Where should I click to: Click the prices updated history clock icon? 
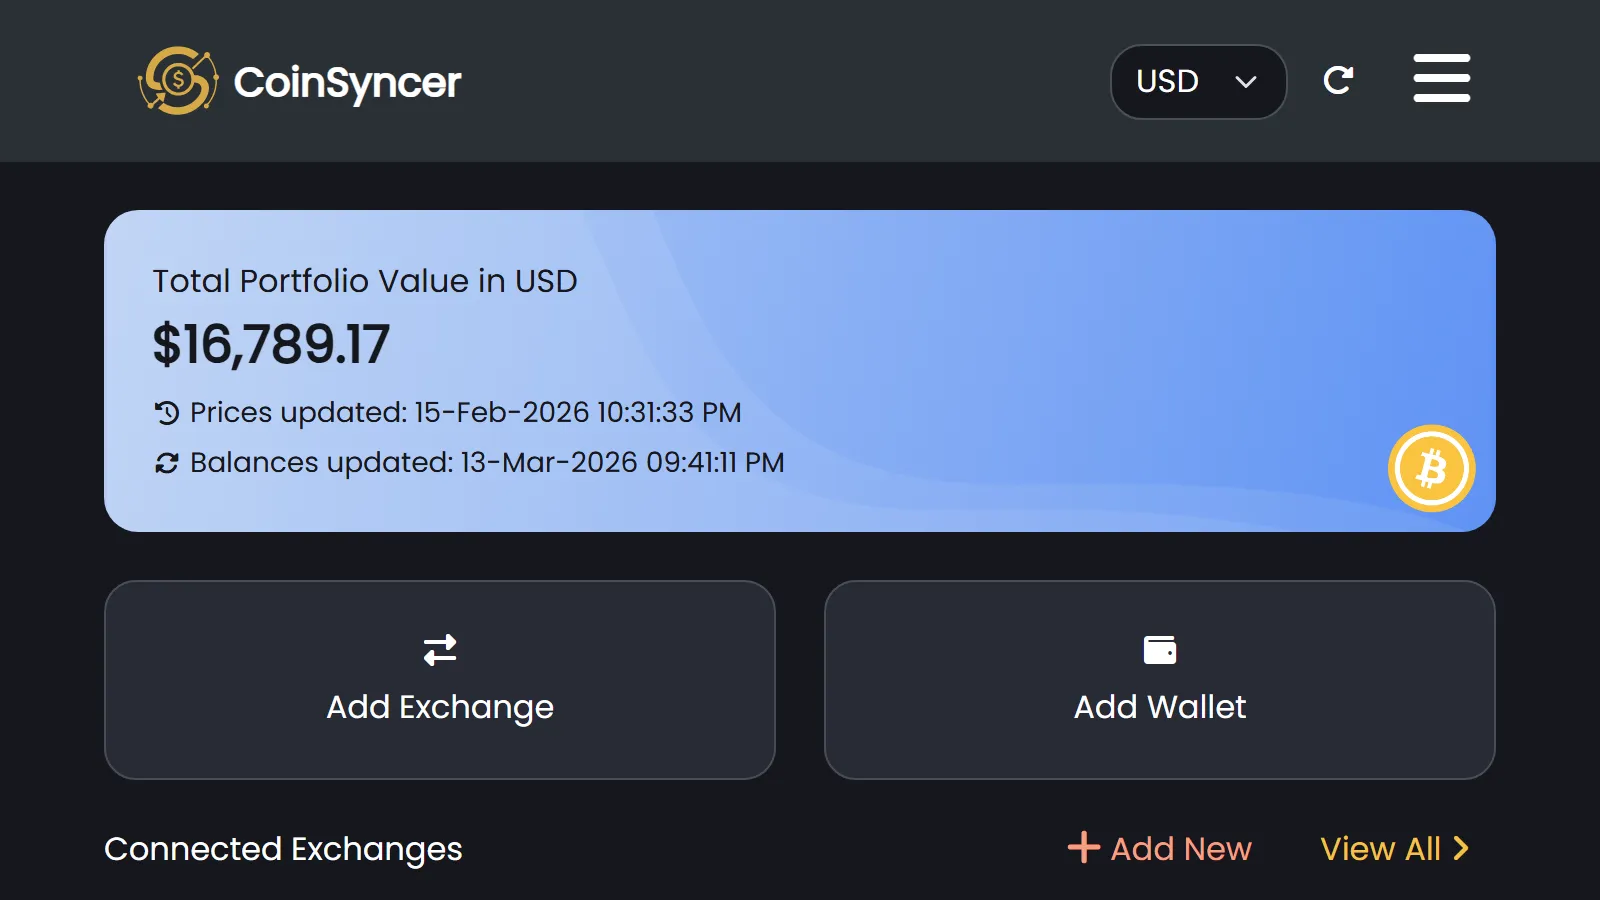coord(166,412)
